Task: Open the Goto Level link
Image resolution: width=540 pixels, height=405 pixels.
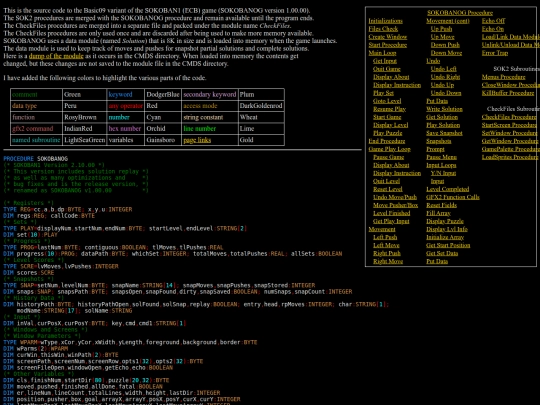Action: click(387, 101)
